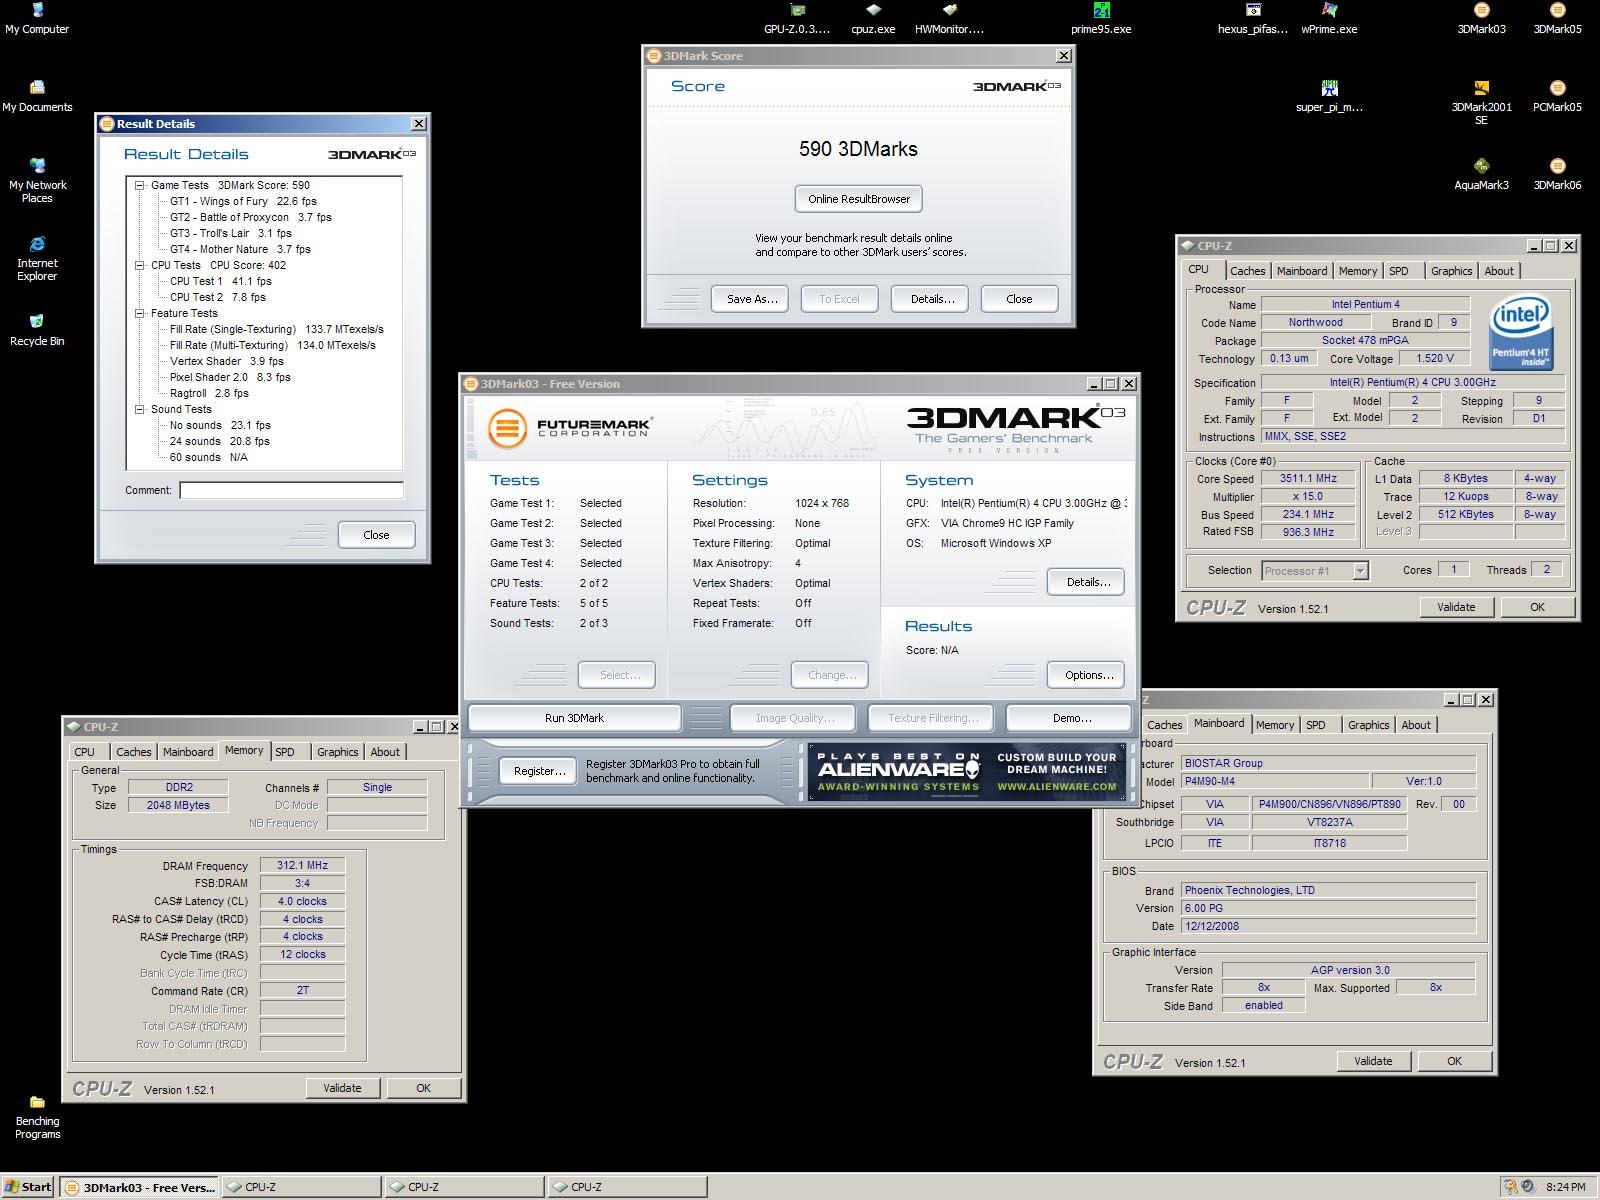The height and width of the screenshot is (1200, 1600).
Task: Collapse the Feature Tests tree node
Action: (x=140, y=313)
